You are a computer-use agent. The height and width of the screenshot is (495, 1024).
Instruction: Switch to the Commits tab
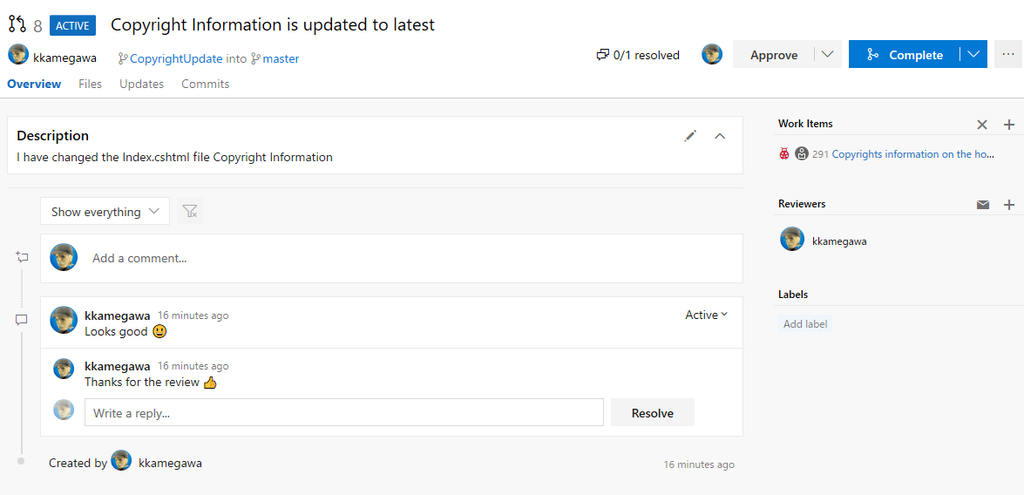[206, 84]
